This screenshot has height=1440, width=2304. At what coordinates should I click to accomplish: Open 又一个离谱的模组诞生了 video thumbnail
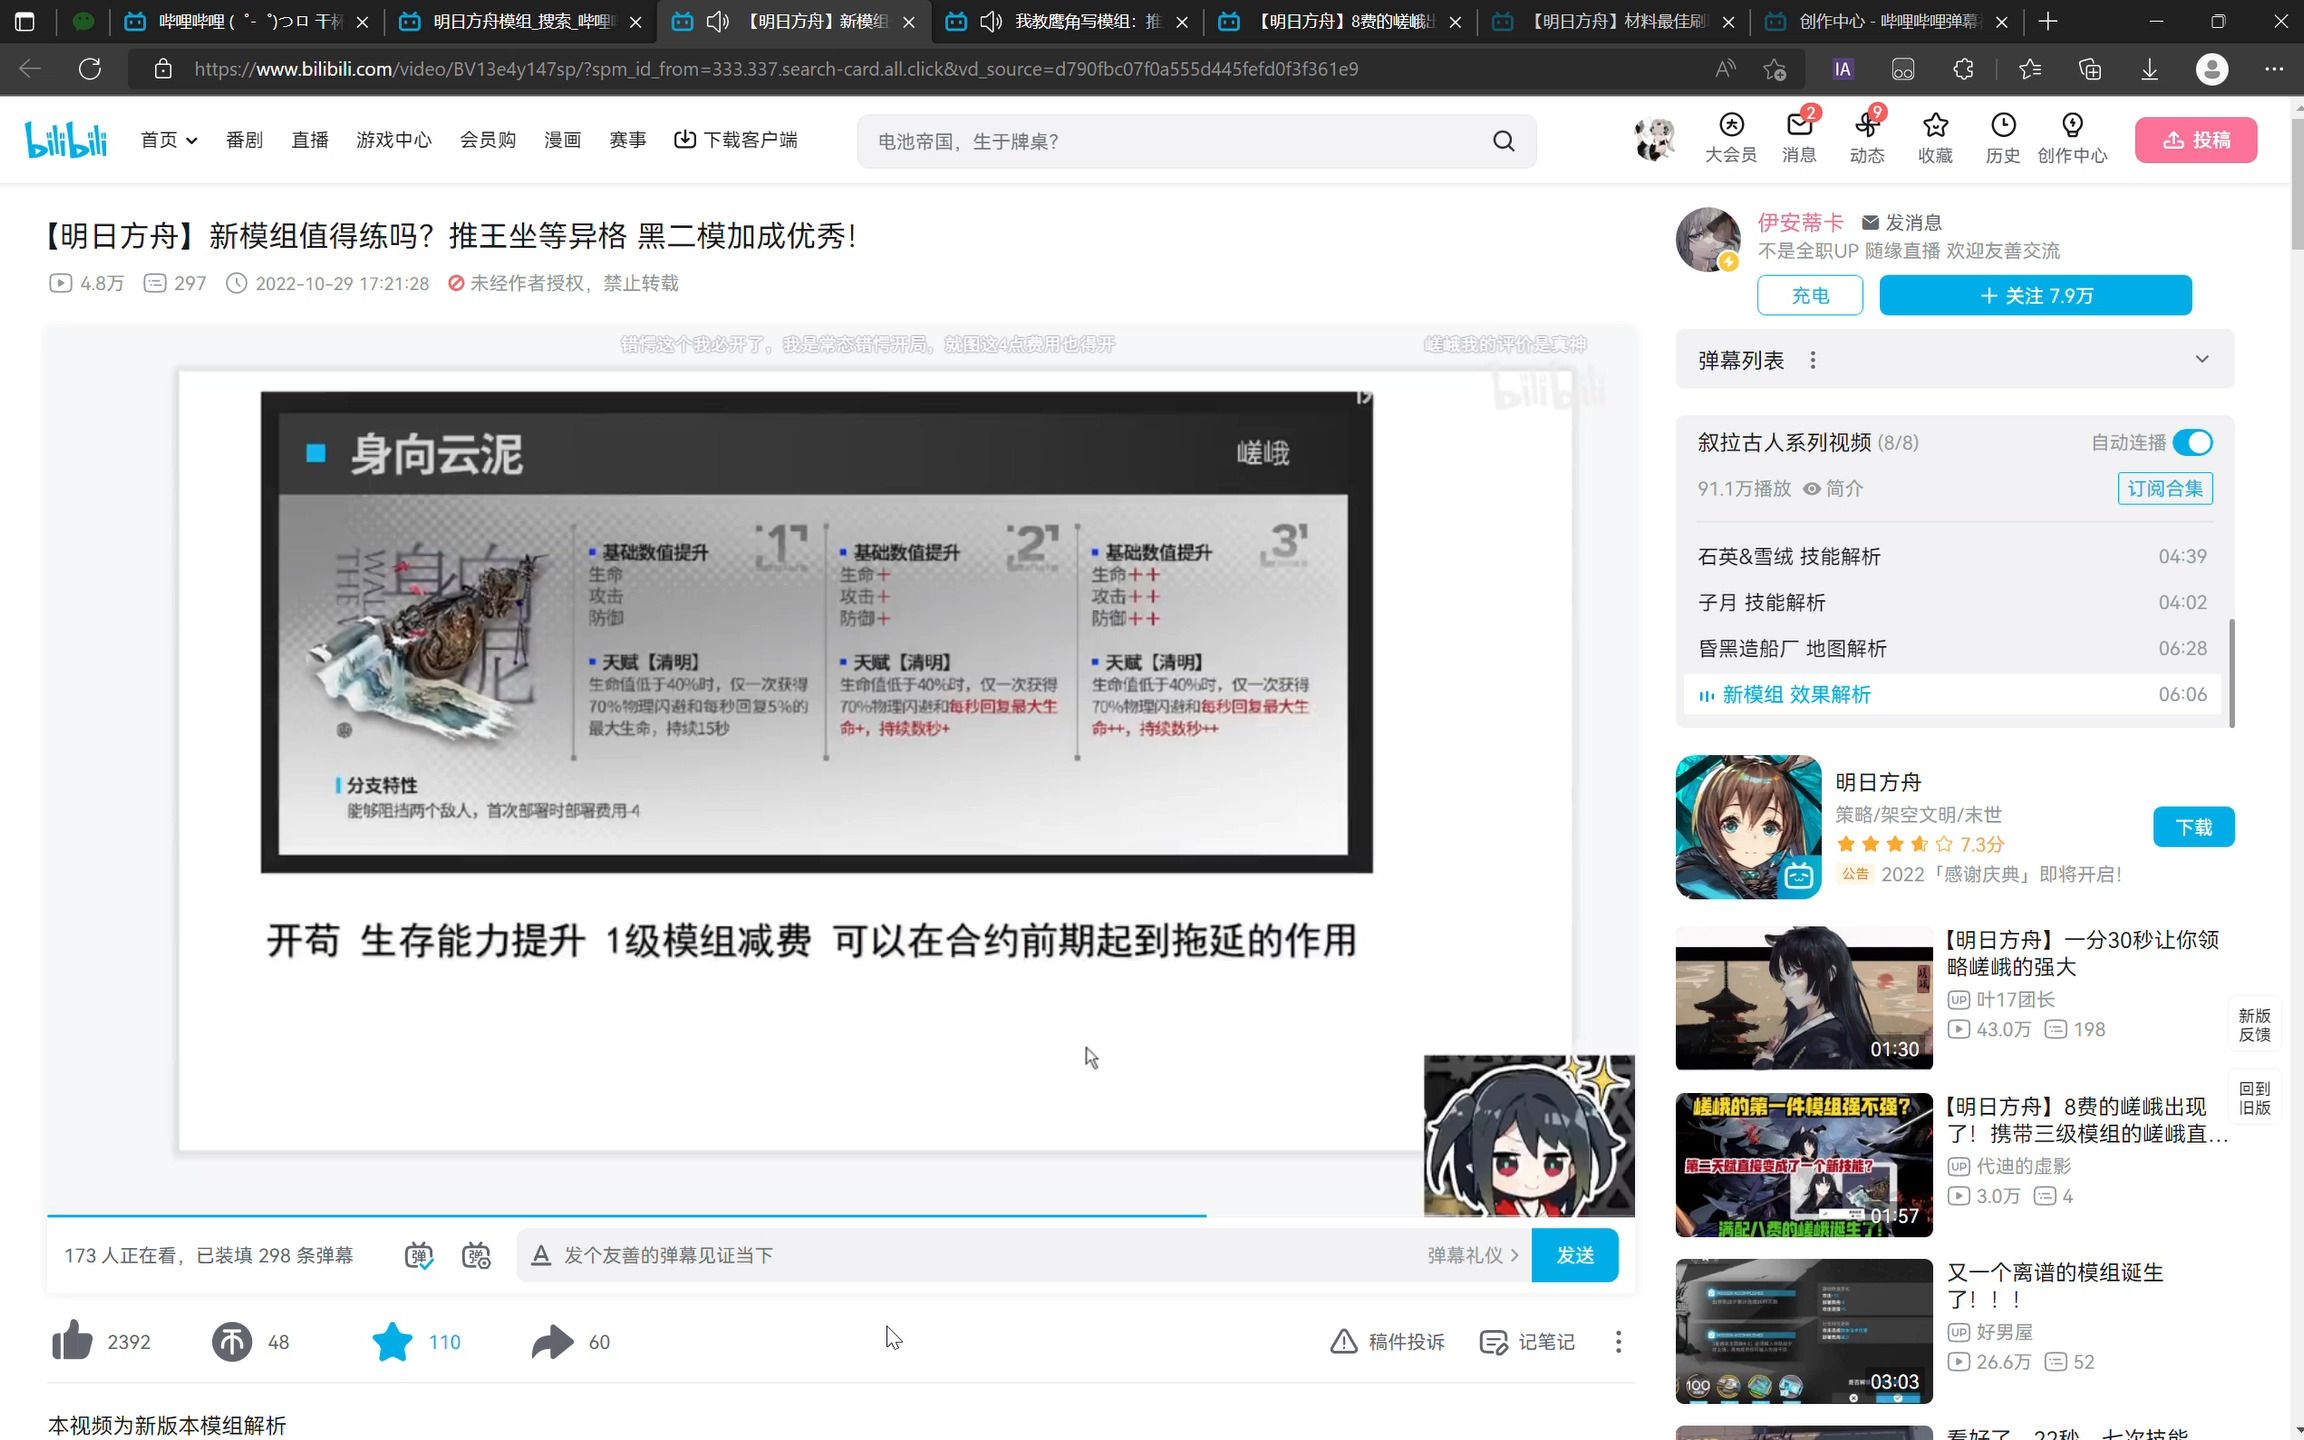pyautogui.click(x=1804, y=1331)
